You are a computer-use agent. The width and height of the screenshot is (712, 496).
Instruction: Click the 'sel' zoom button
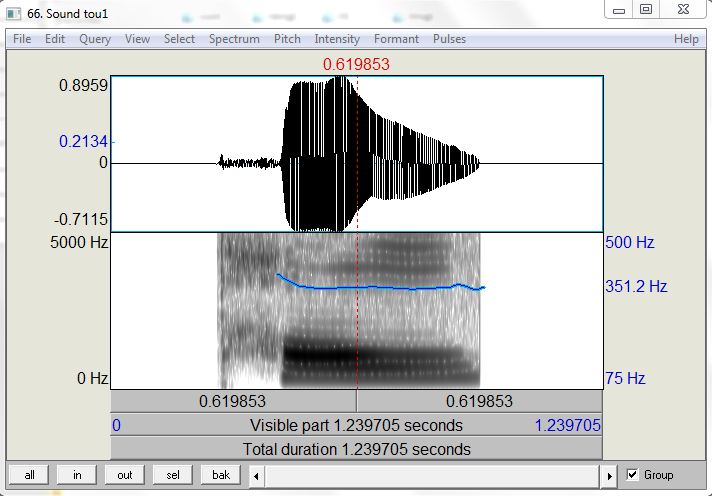point(173,475)
